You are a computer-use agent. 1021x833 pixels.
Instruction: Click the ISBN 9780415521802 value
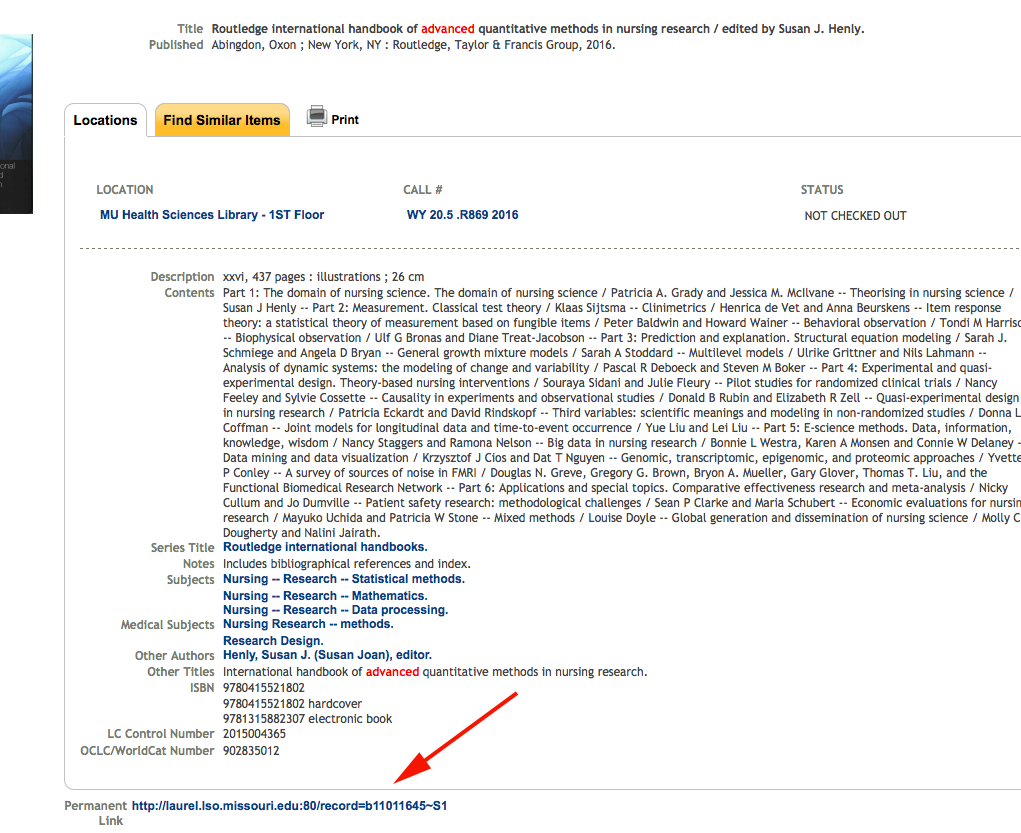[264, 687]
